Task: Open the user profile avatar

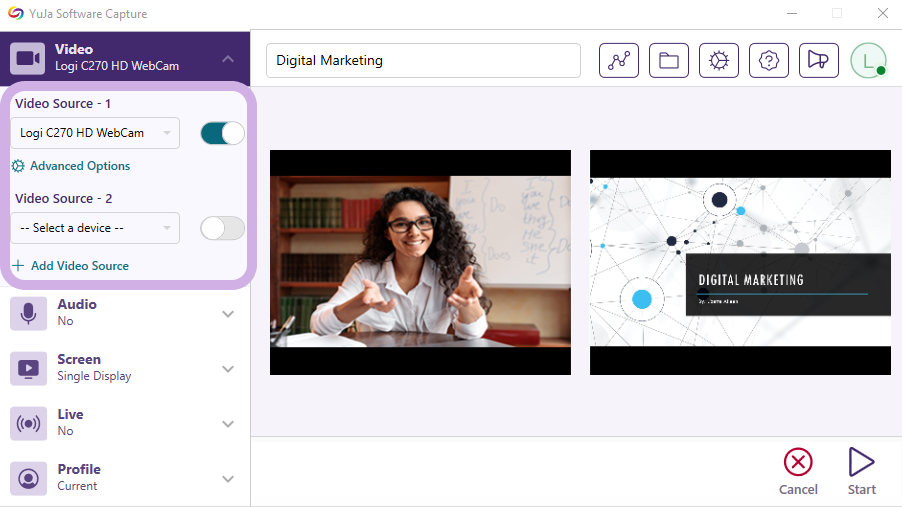Action: pyautogui.click(x=868, y=60)
